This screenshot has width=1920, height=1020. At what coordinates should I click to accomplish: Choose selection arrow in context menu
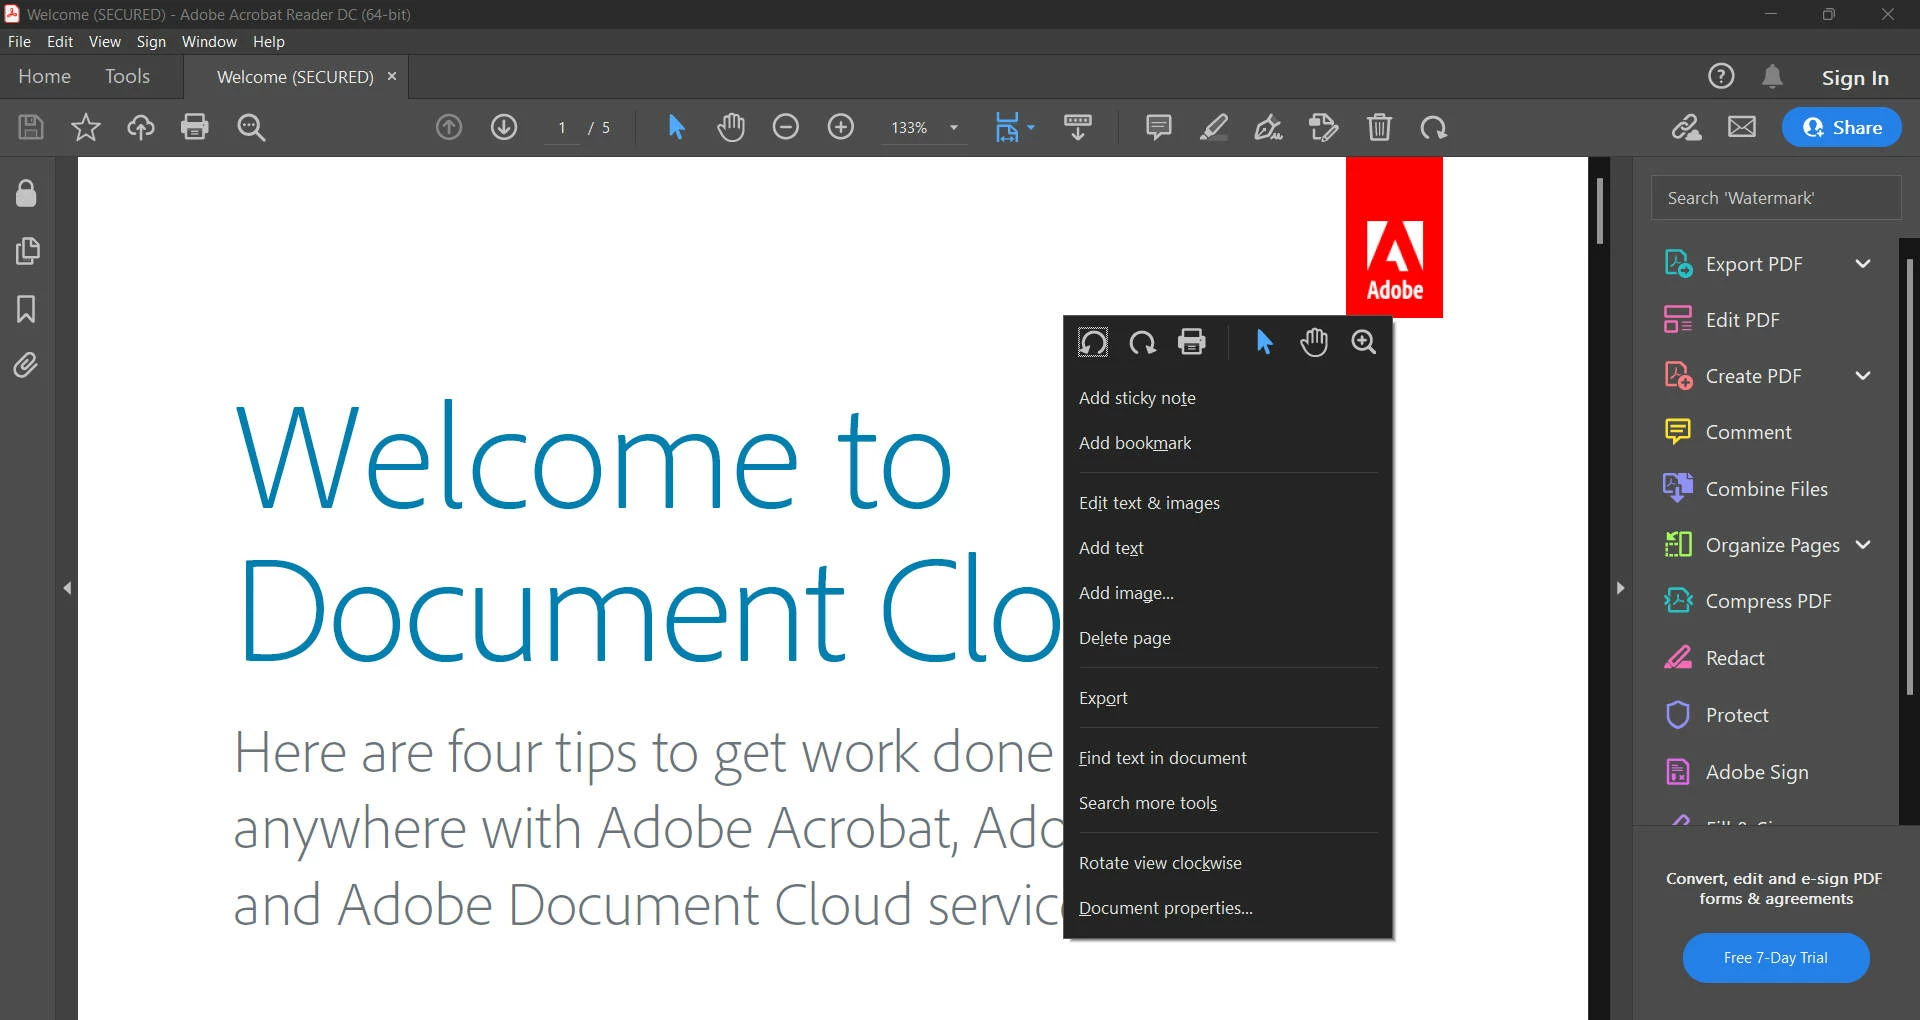[1264, 342]
